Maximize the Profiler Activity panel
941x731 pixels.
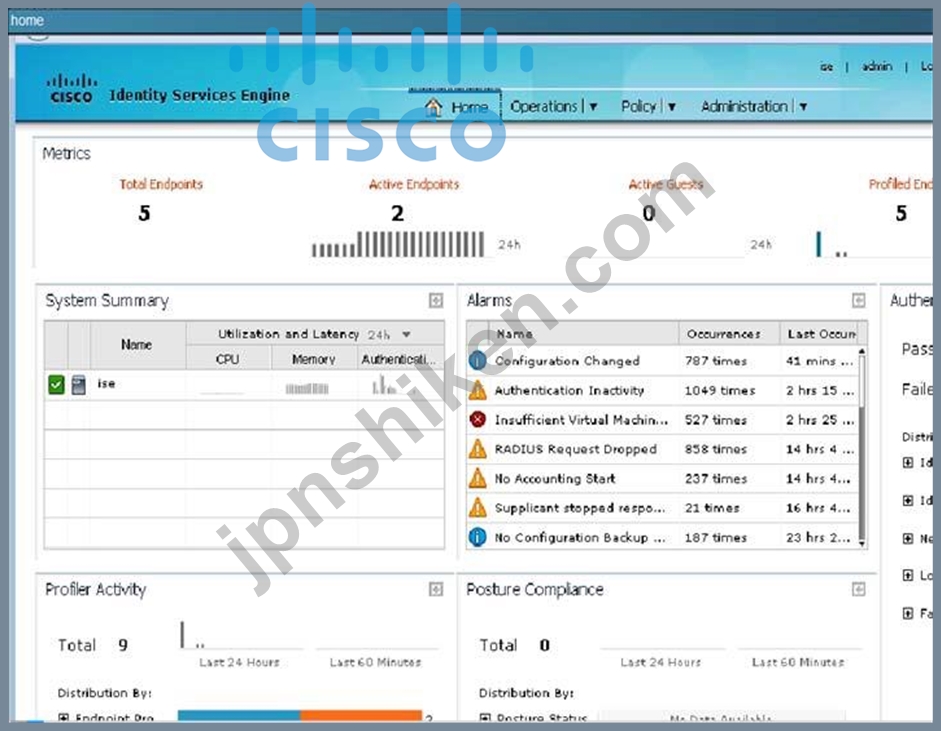436,589
